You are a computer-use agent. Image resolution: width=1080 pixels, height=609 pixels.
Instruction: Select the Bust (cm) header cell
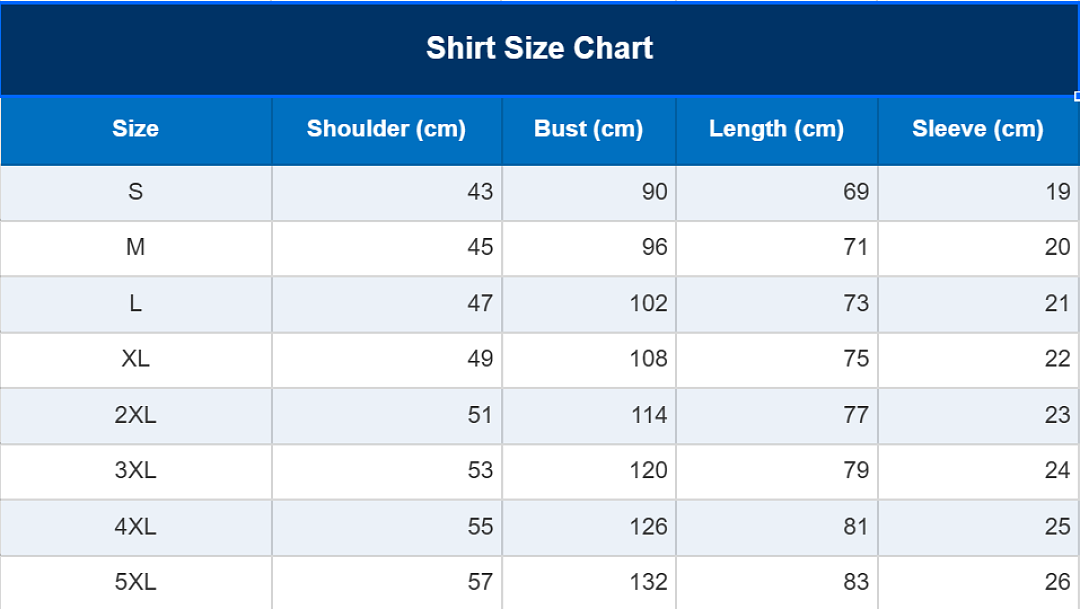click(x=589, y=130)
